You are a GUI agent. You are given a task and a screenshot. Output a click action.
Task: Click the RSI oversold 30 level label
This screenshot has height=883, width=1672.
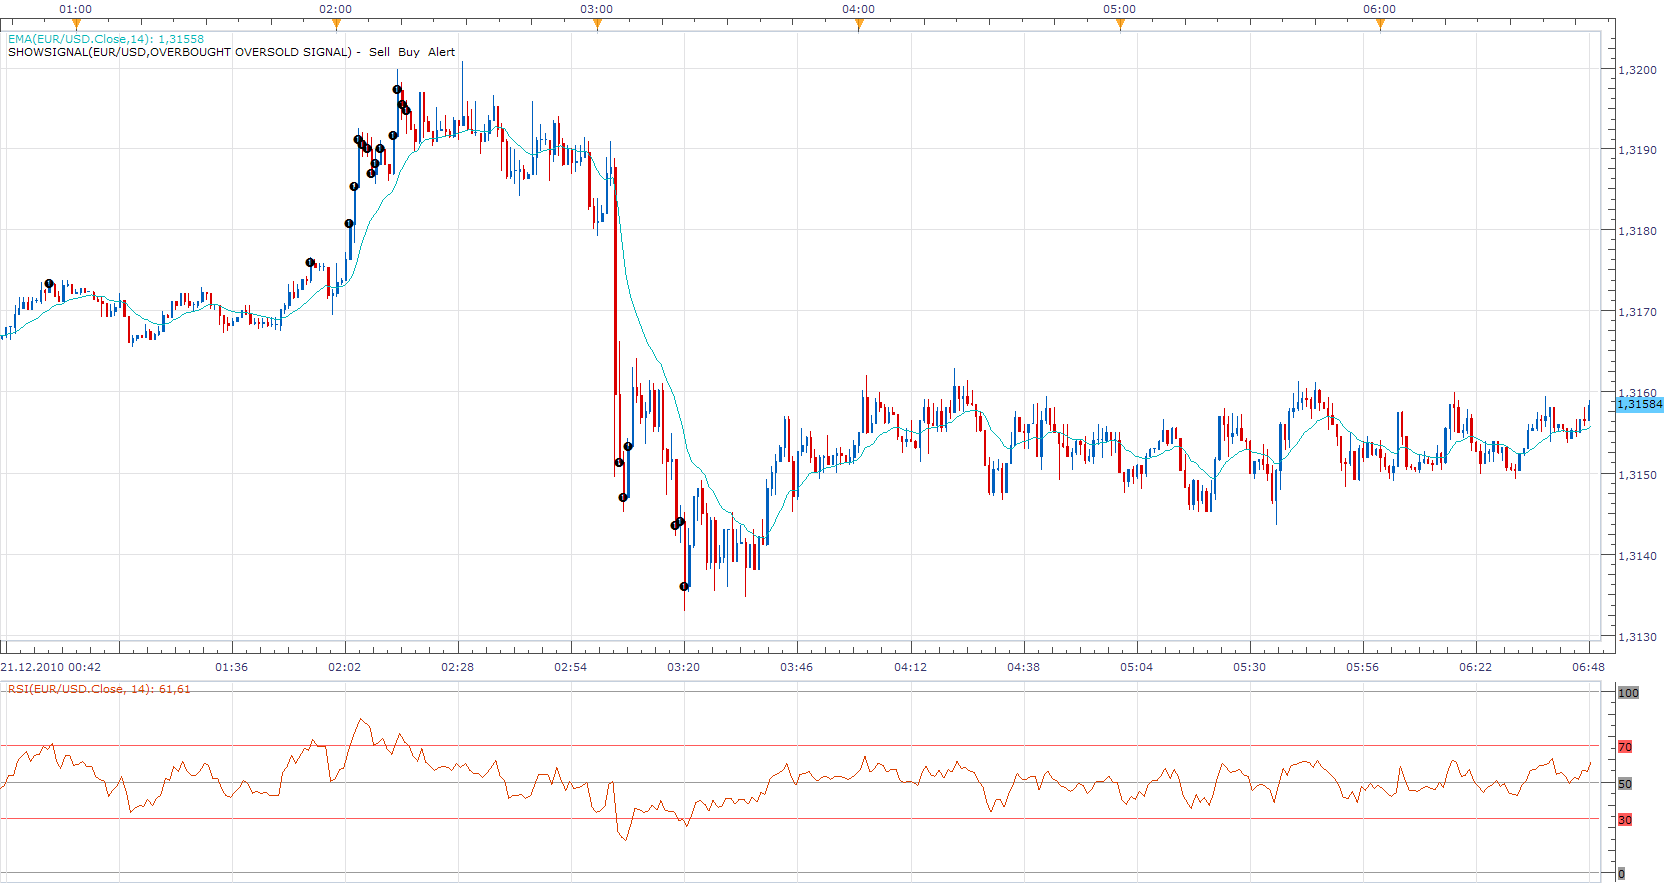[1625, 820]
